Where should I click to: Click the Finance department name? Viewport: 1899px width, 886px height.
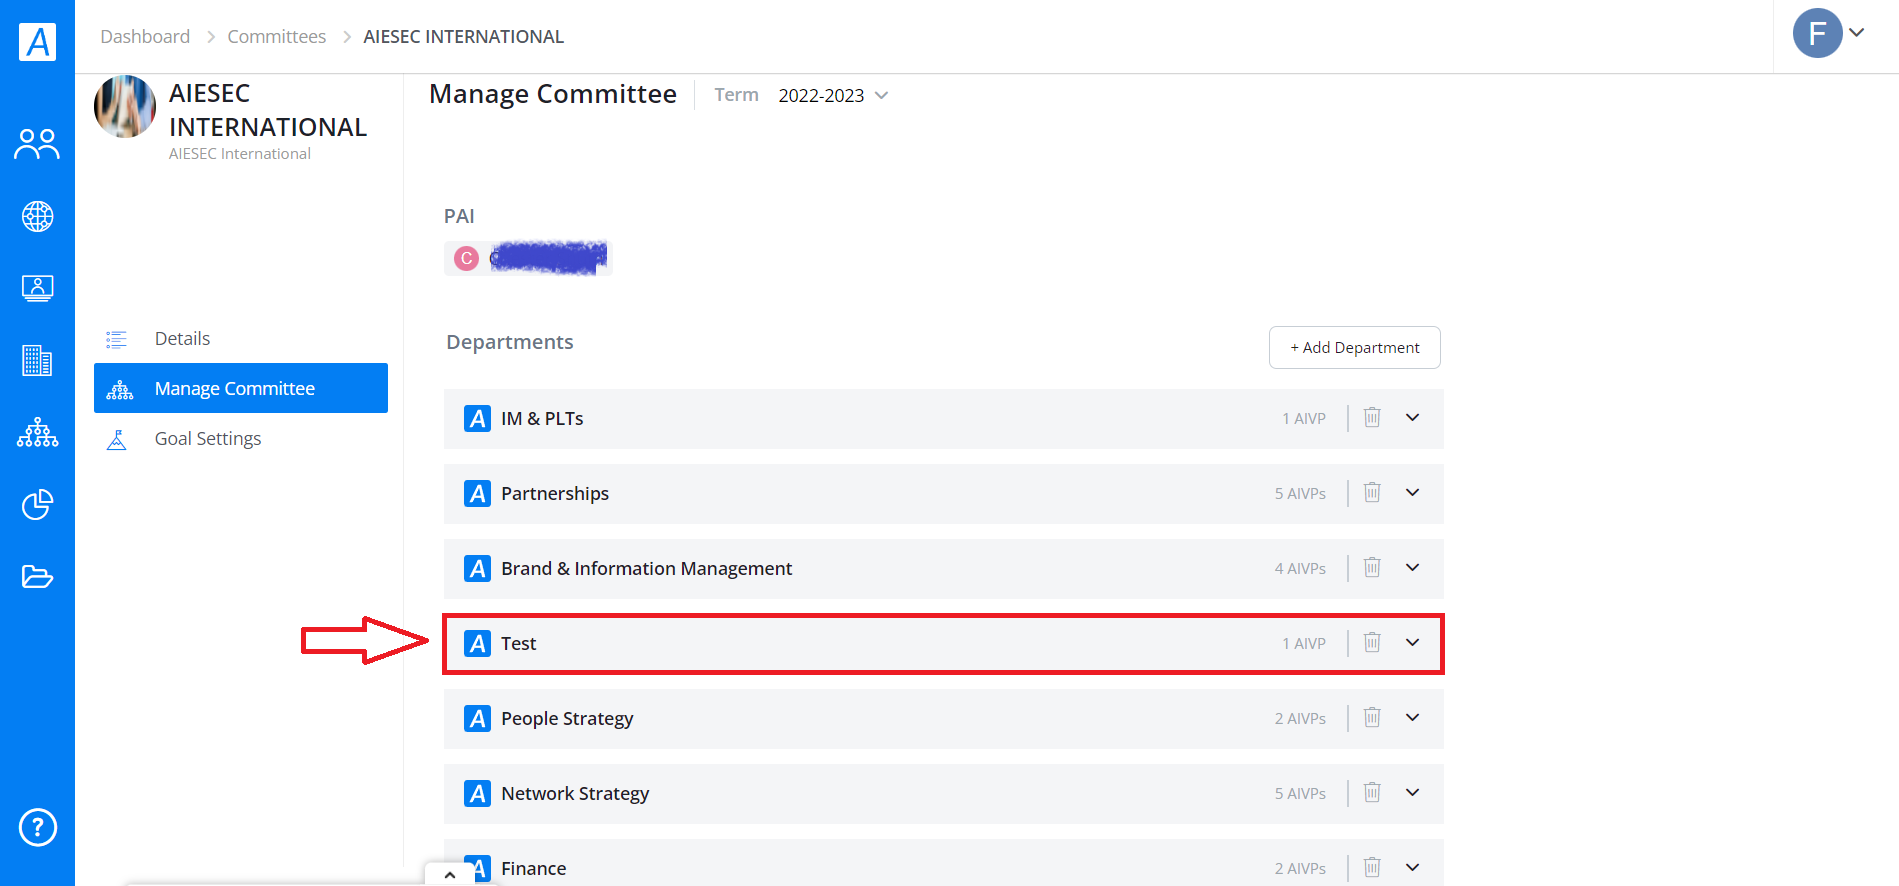(x=534, y=868)
